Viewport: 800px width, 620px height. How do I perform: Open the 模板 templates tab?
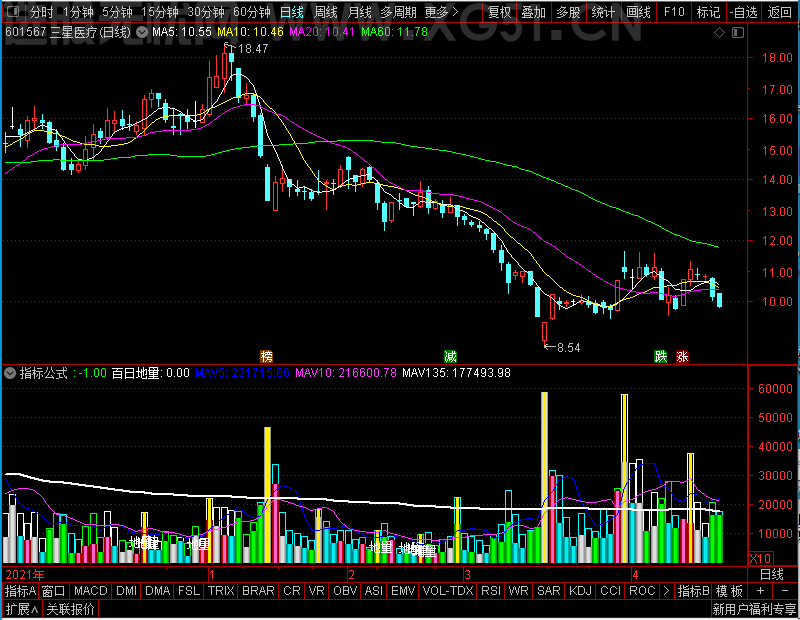tap(730, 591)
